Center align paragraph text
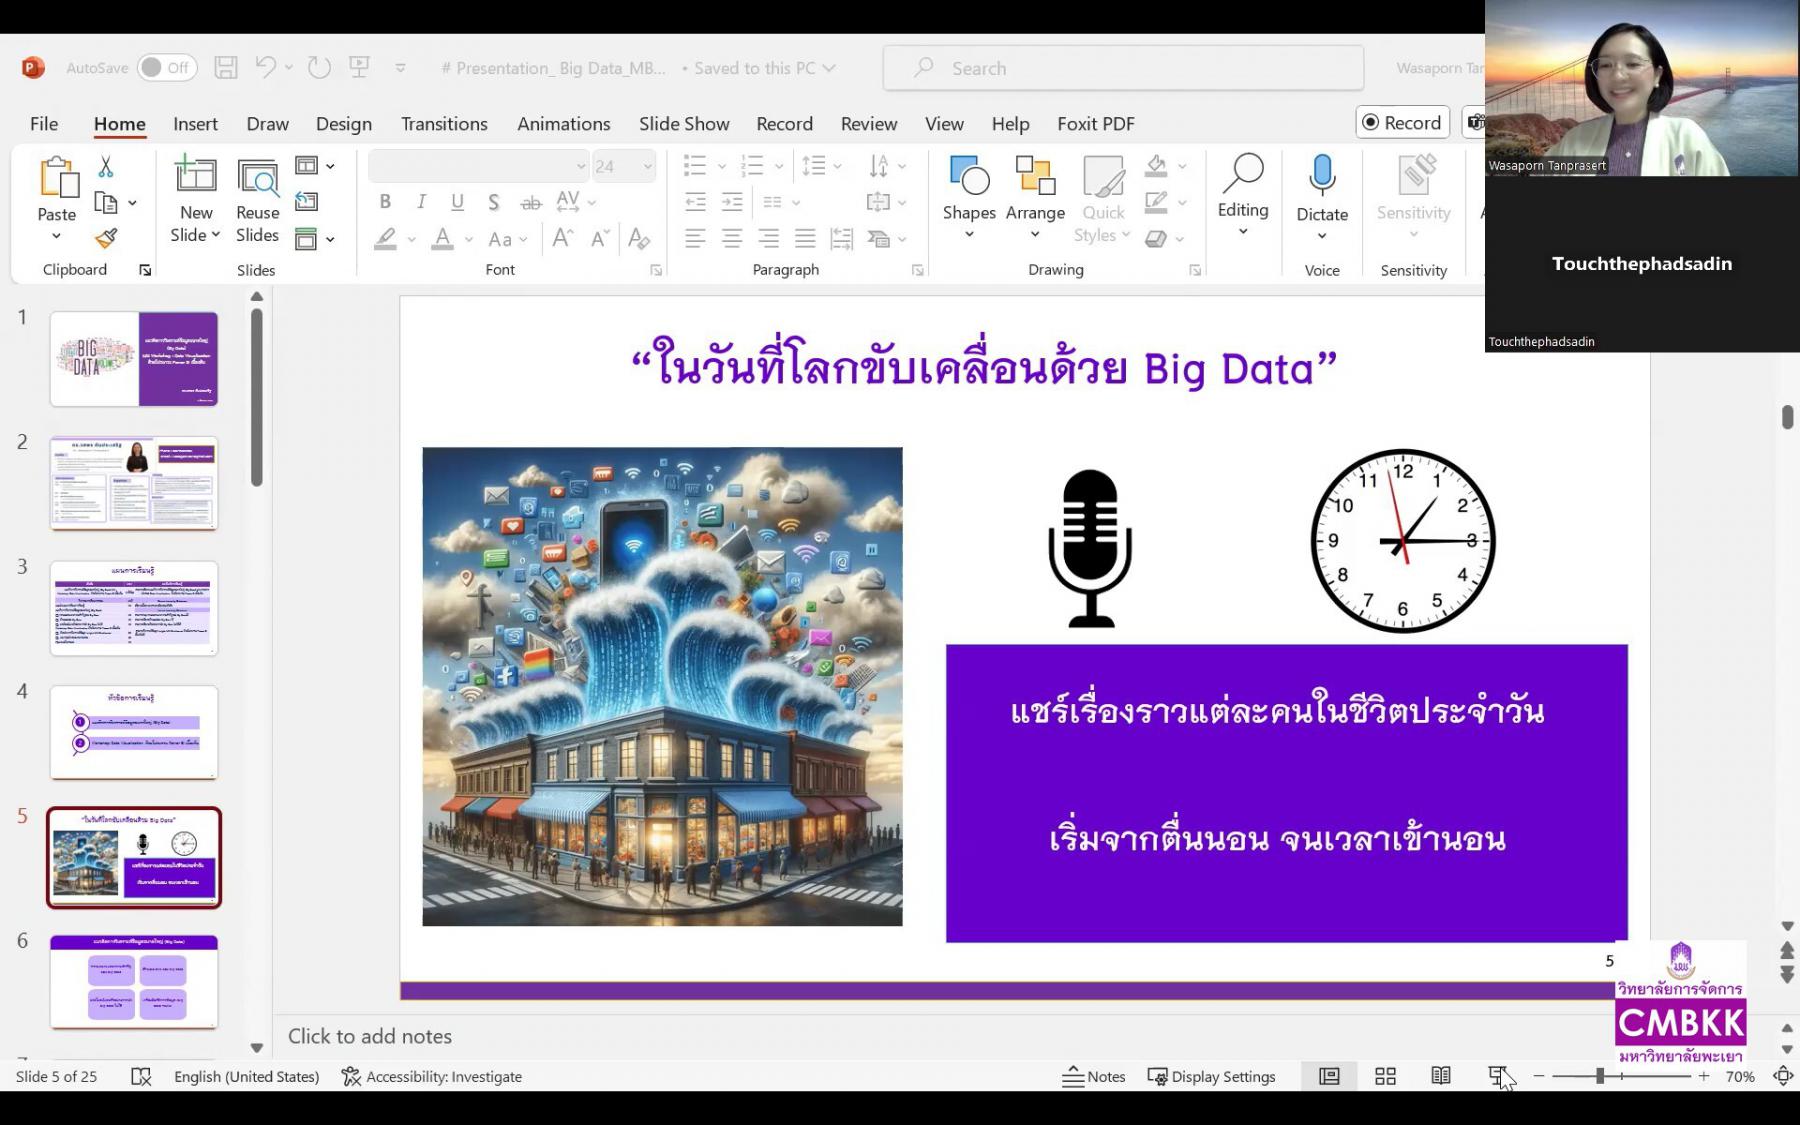The image size is (1800, 1125). click(732, 238)
